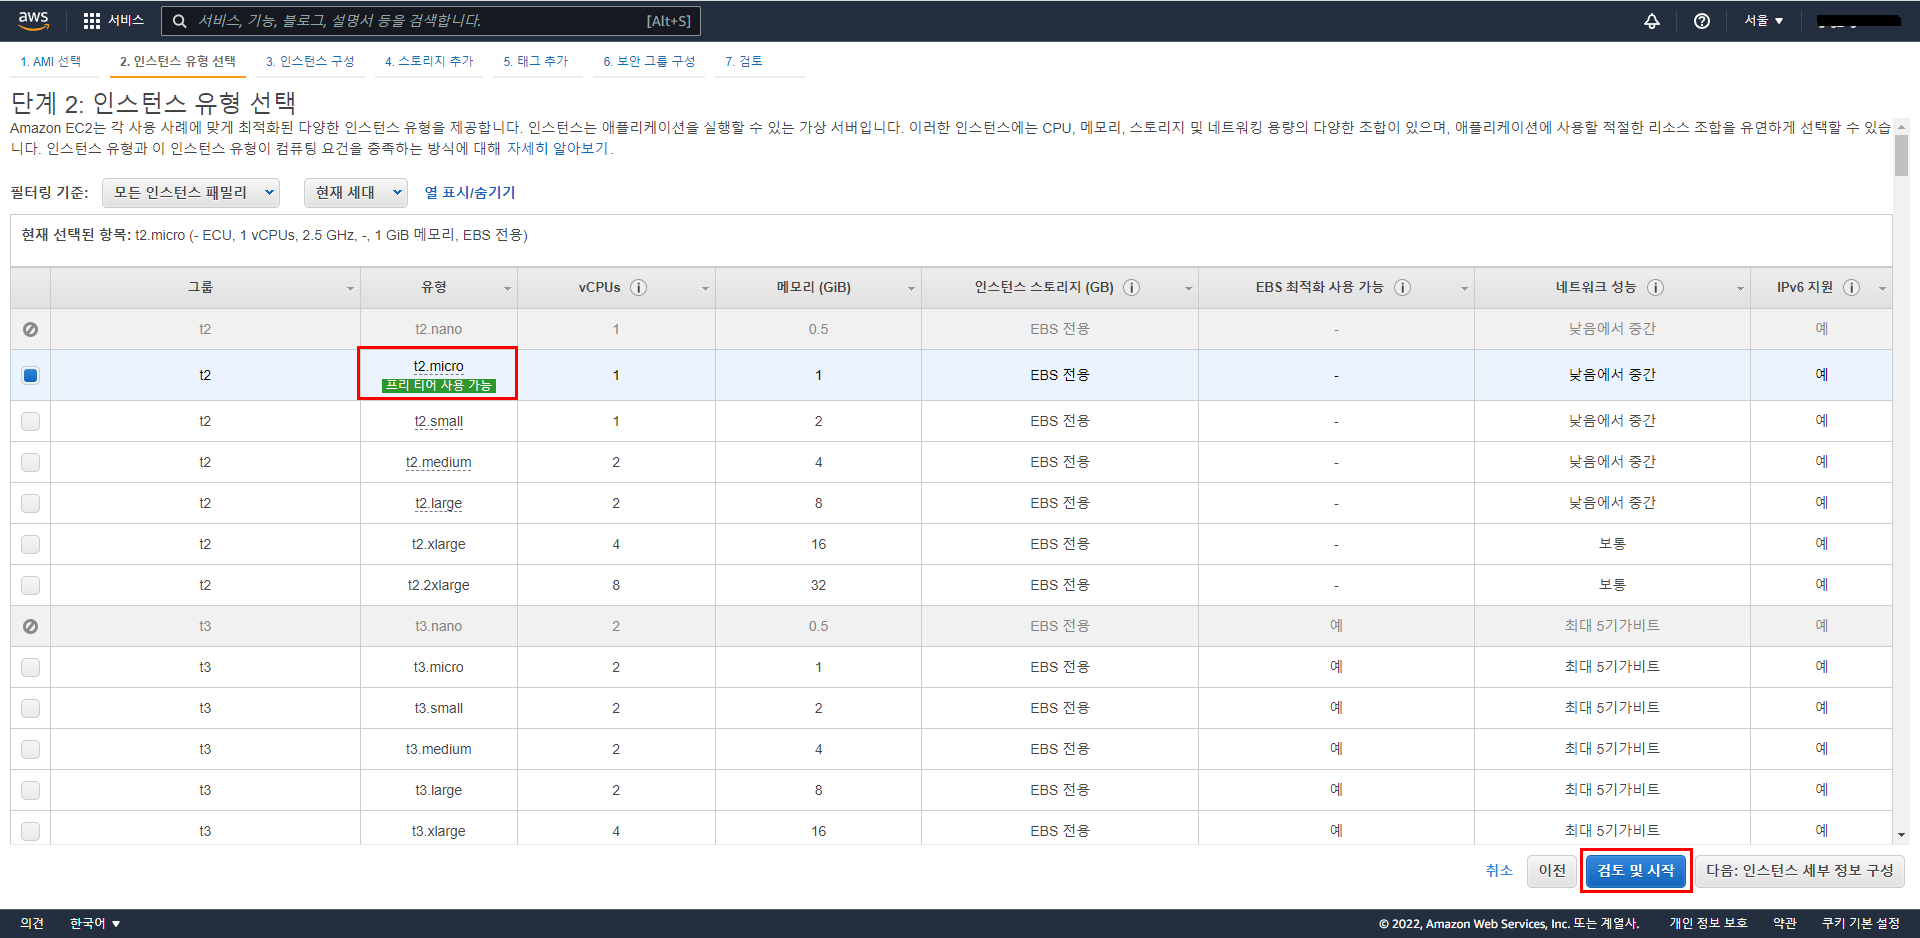
Task: Open the learn more link
Action: pos(557,149)
